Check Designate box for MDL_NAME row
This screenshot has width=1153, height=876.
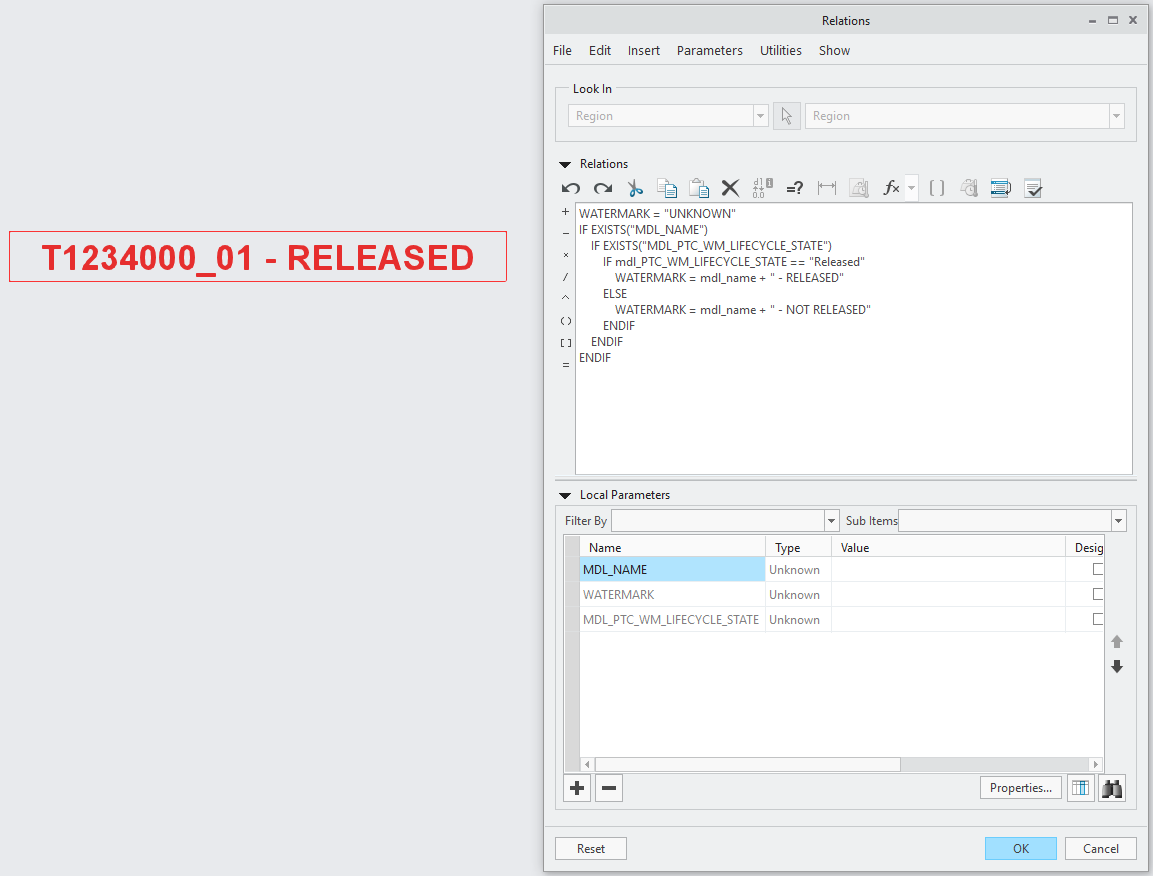click(x=1098, y=569)
